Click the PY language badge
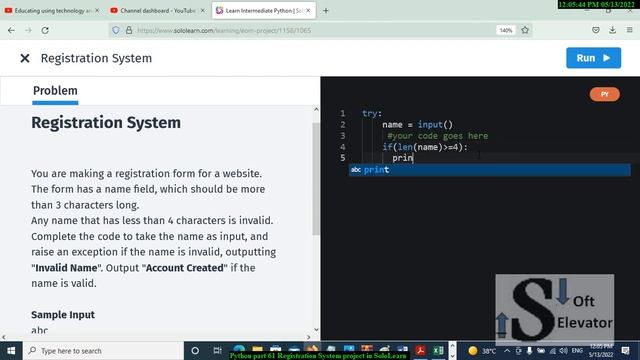The width and height of the screenshot is (640, 360). pyautogui.click(x=604, y=94)
